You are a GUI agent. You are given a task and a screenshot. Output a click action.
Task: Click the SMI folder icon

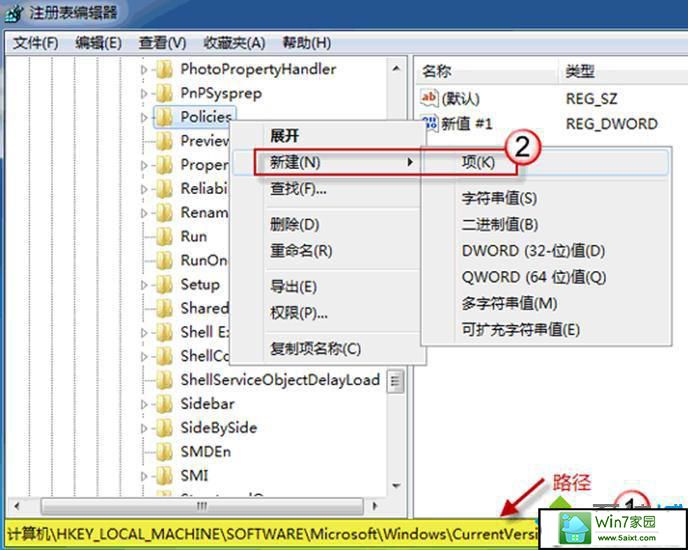pos(164,475)
